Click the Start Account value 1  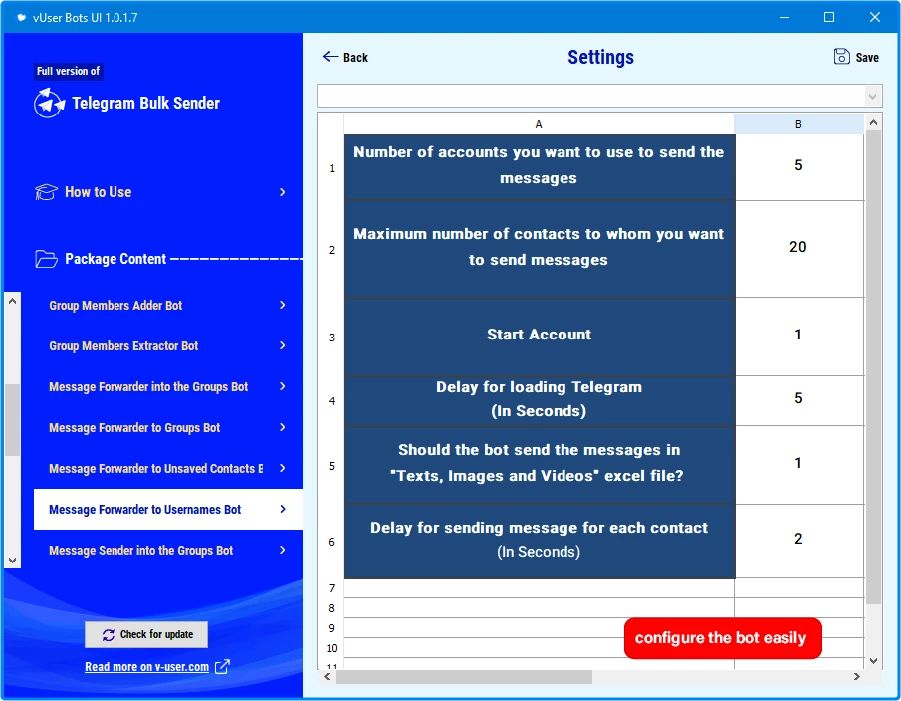(x=799, y=337)
